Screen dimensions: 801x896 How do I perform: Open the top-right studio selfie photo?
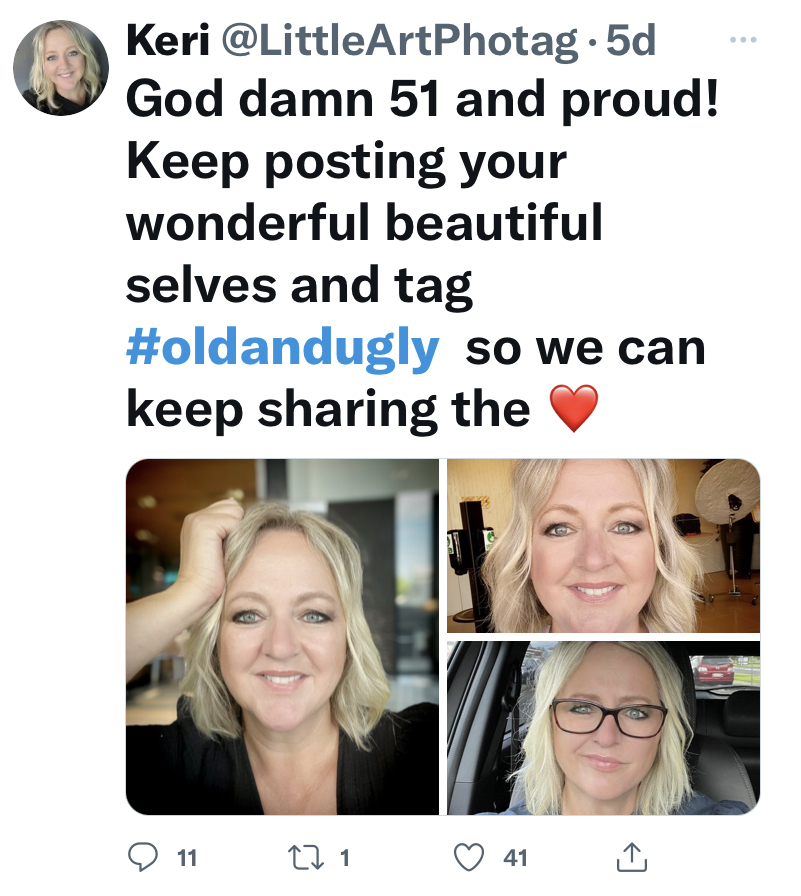603,546
